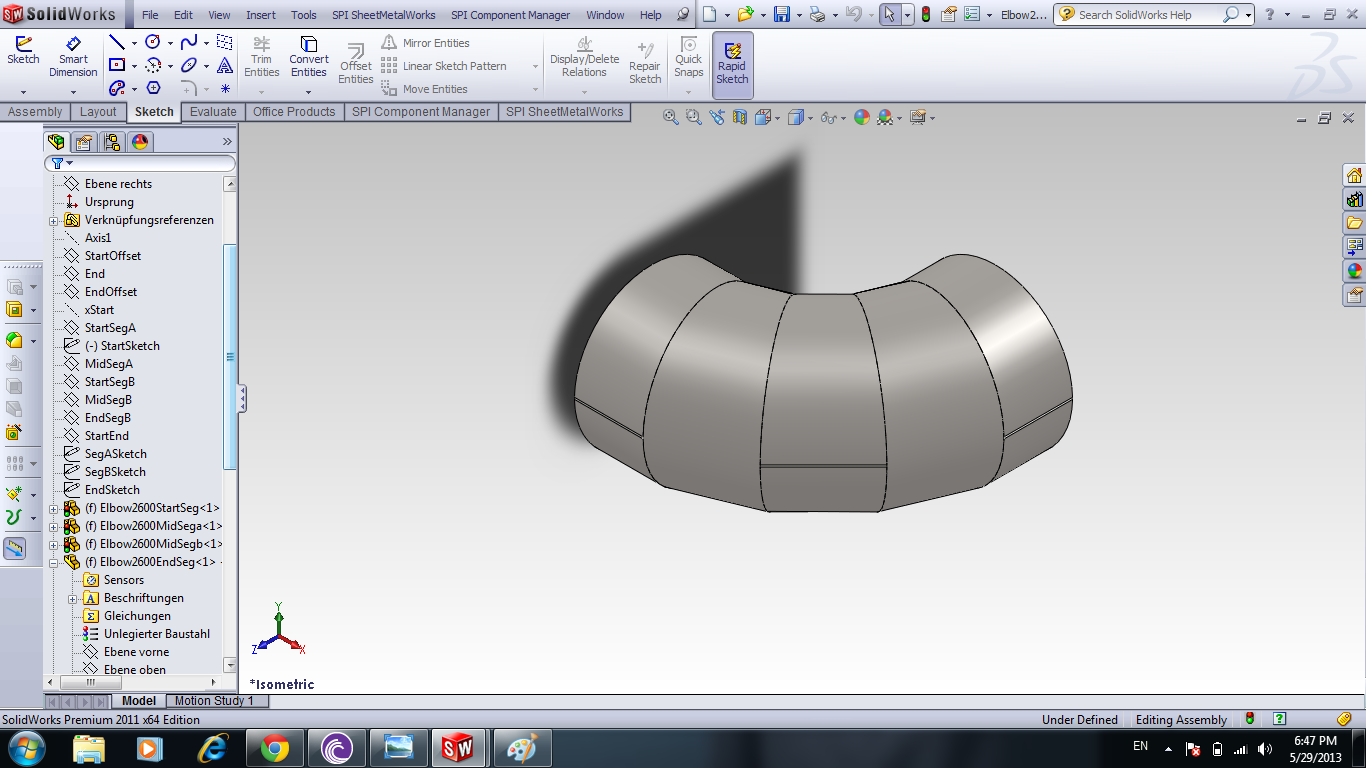Open the PropertyManager panel tab
1366x768 pixels.
point(84,142)
